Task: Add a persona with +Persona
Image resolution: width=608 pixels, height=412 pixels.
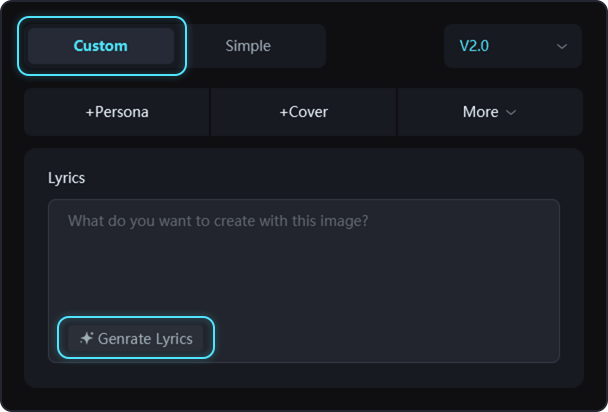Action: pos(117,112)
